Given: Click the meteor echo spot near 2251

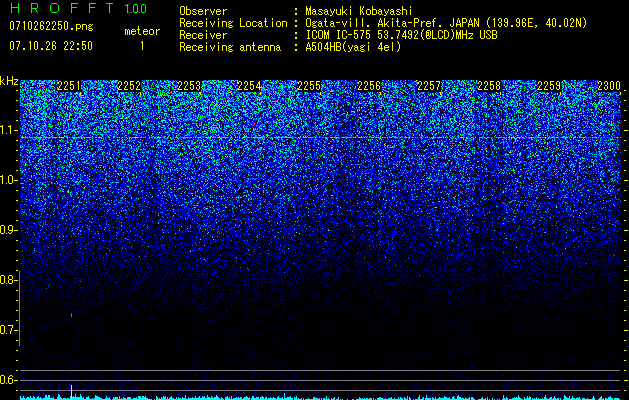Looking at the screenshot, I should click(x=71, y=315).
